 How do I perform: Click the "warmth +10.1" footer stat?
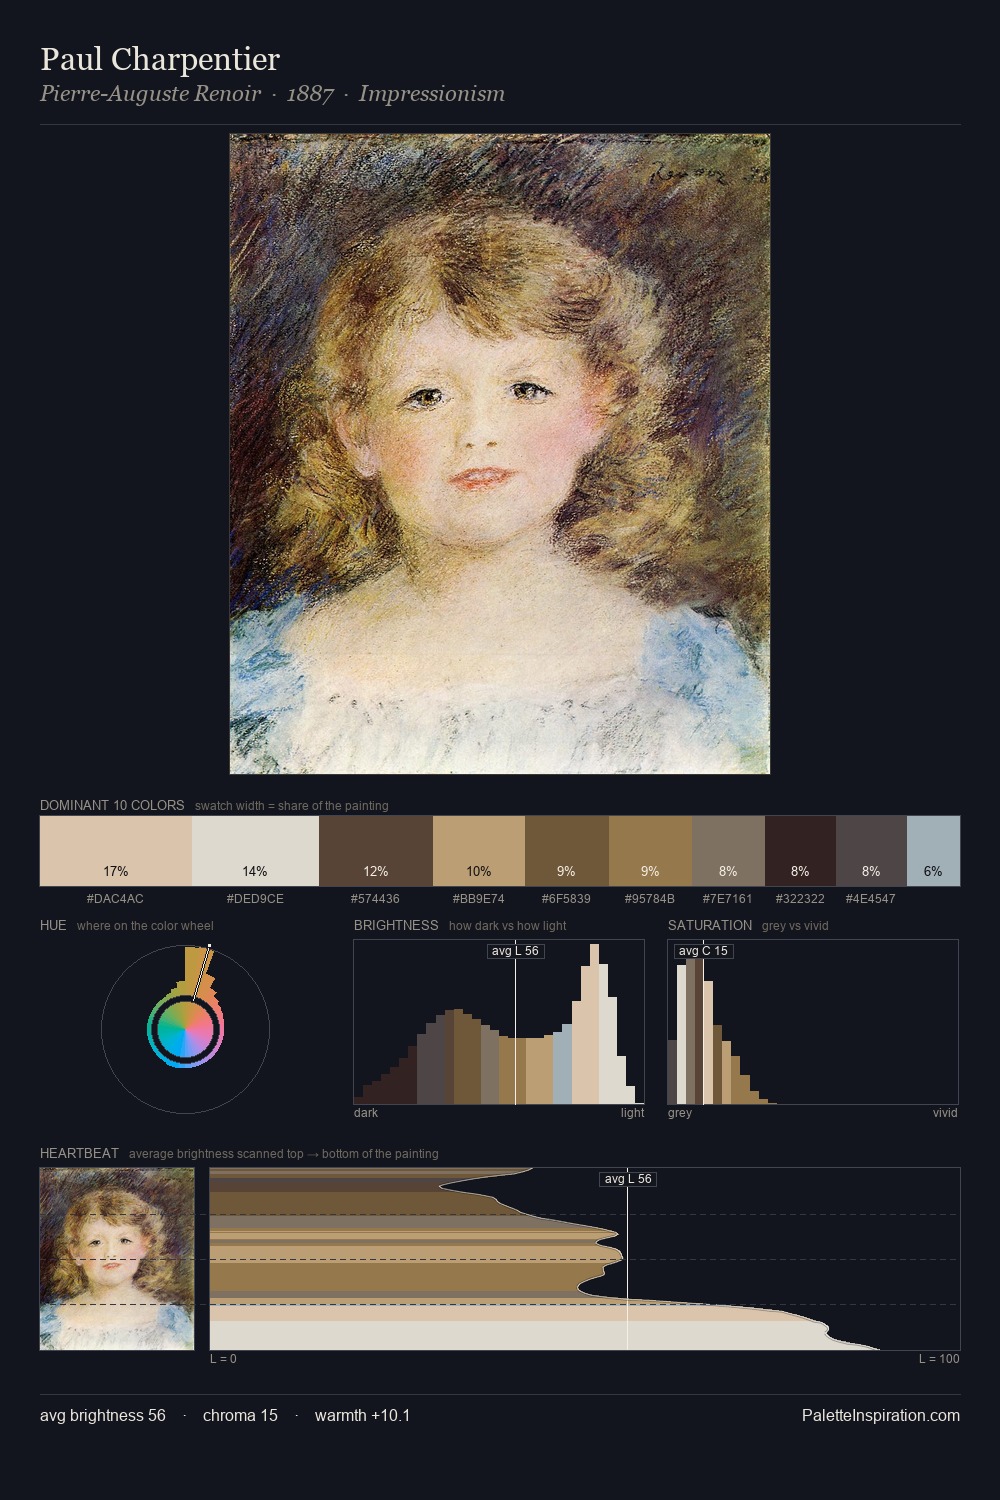(362, 1415)
